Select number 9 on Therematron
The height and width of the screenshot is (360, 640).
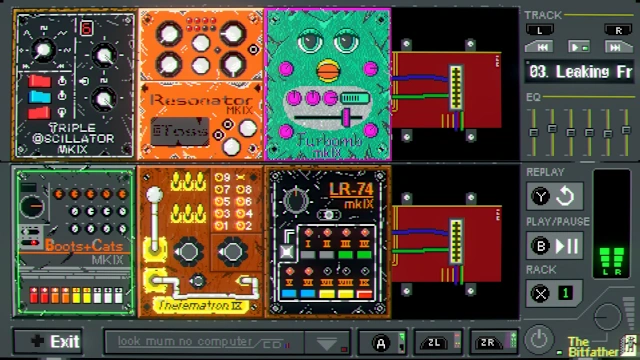[223, 178]
